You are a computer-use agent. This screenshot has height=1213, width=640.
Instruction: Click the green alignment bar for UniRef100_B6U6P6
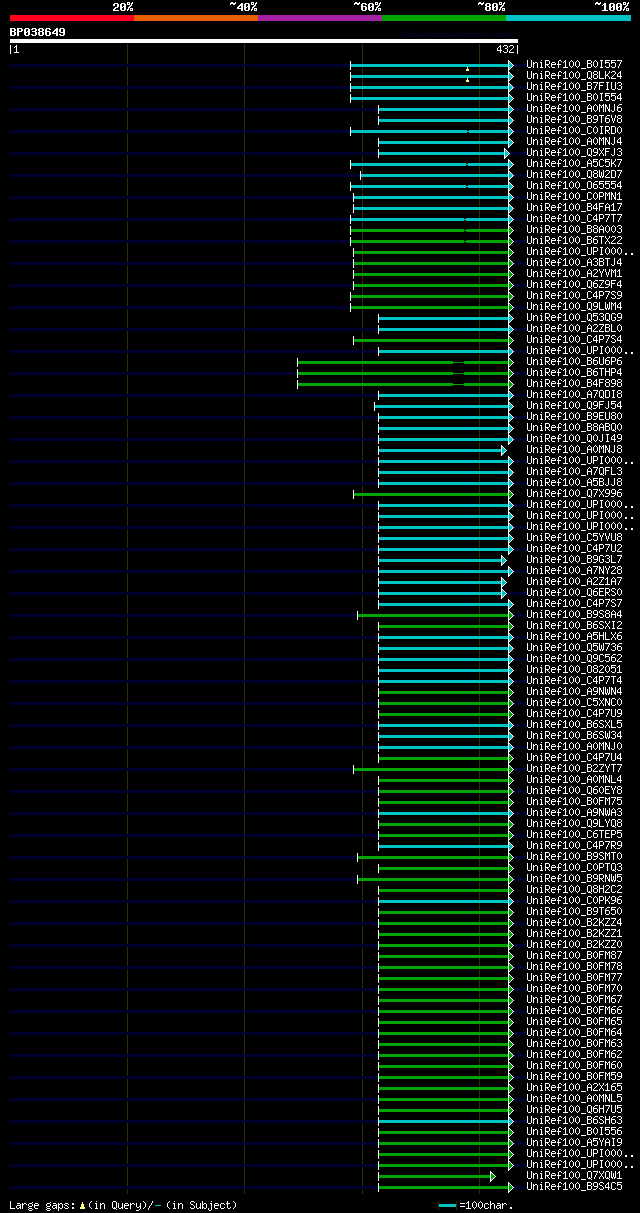pos(405,361)
